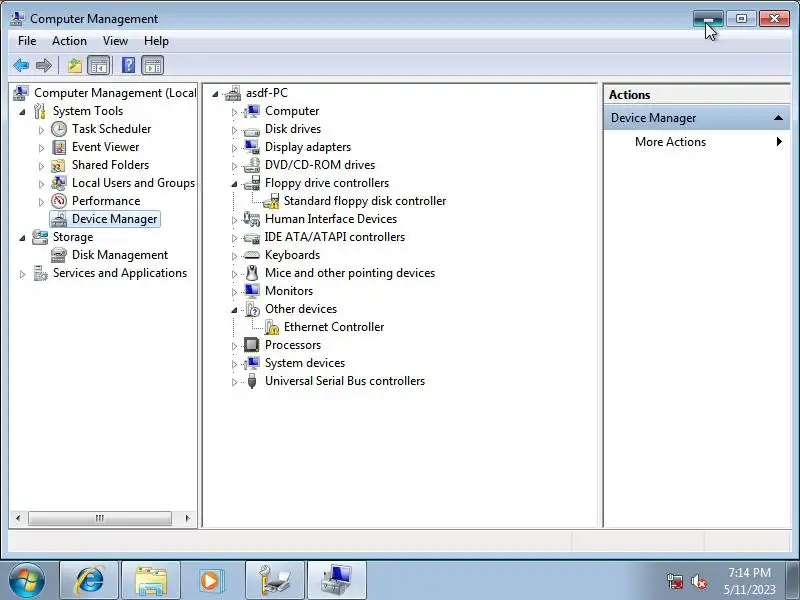Expand the Monitors node arrow
Screen dimensions: 800x600
[x=234, y=292]
